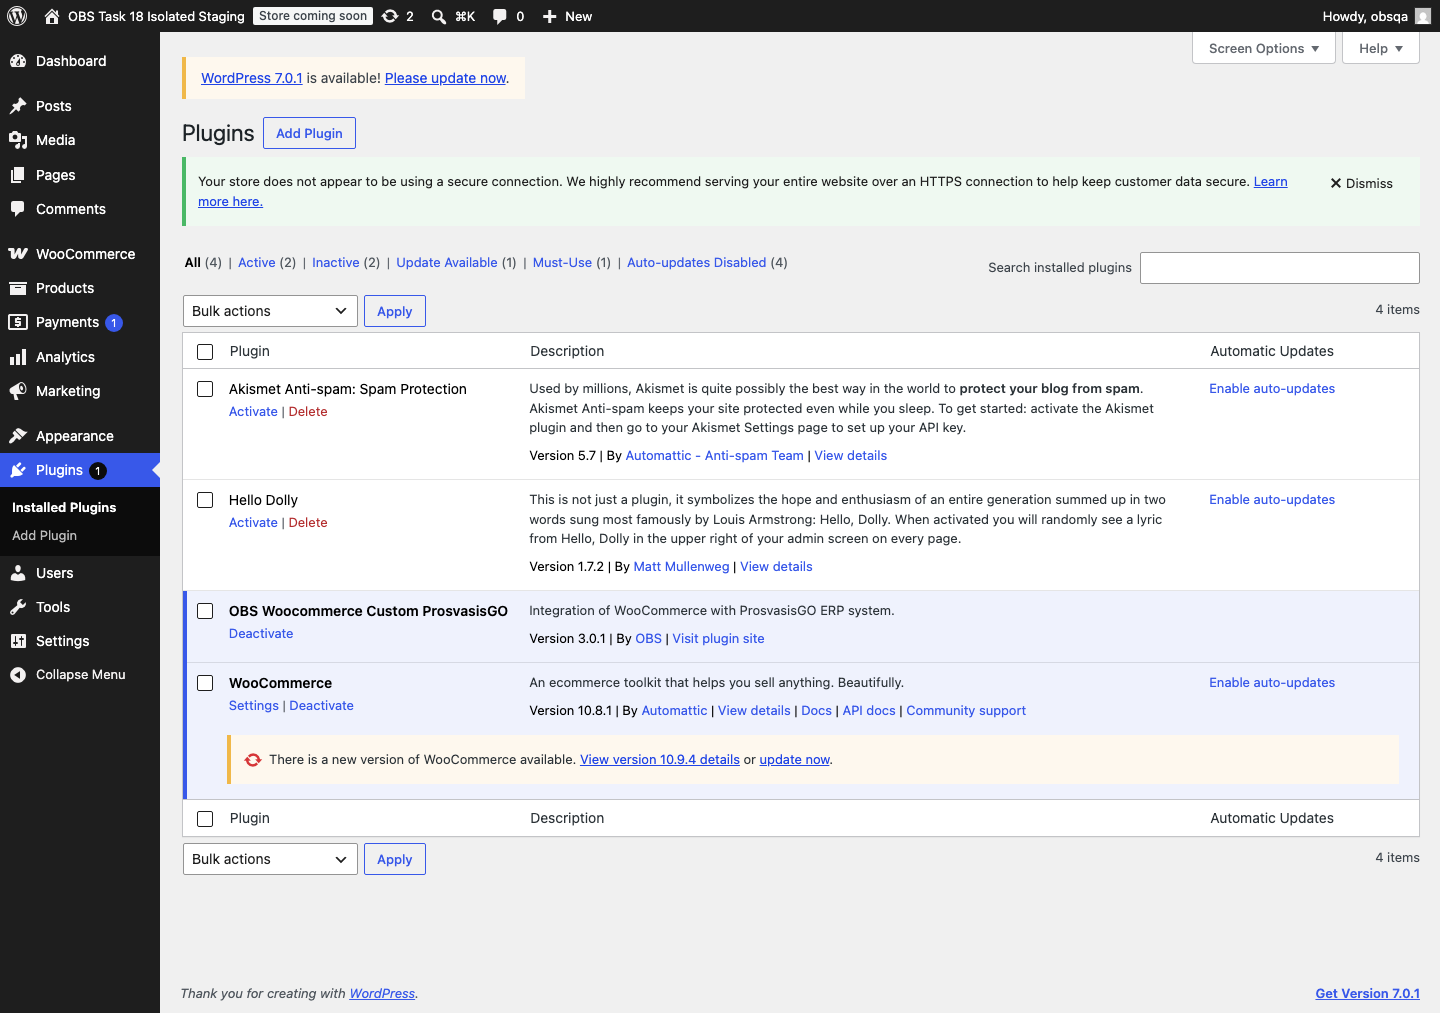1440x1013 pixels.
Task: Enable auto-updates for WooCommerce
Action: [x=1272, y=682]
